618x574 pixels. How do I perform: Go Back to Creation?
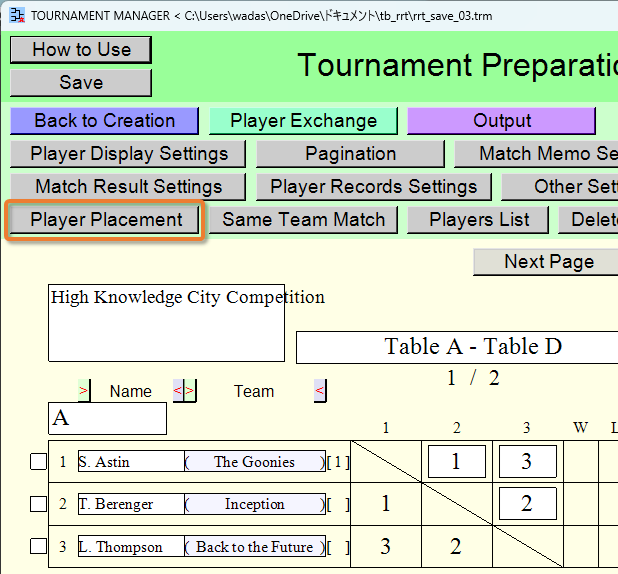104,121
